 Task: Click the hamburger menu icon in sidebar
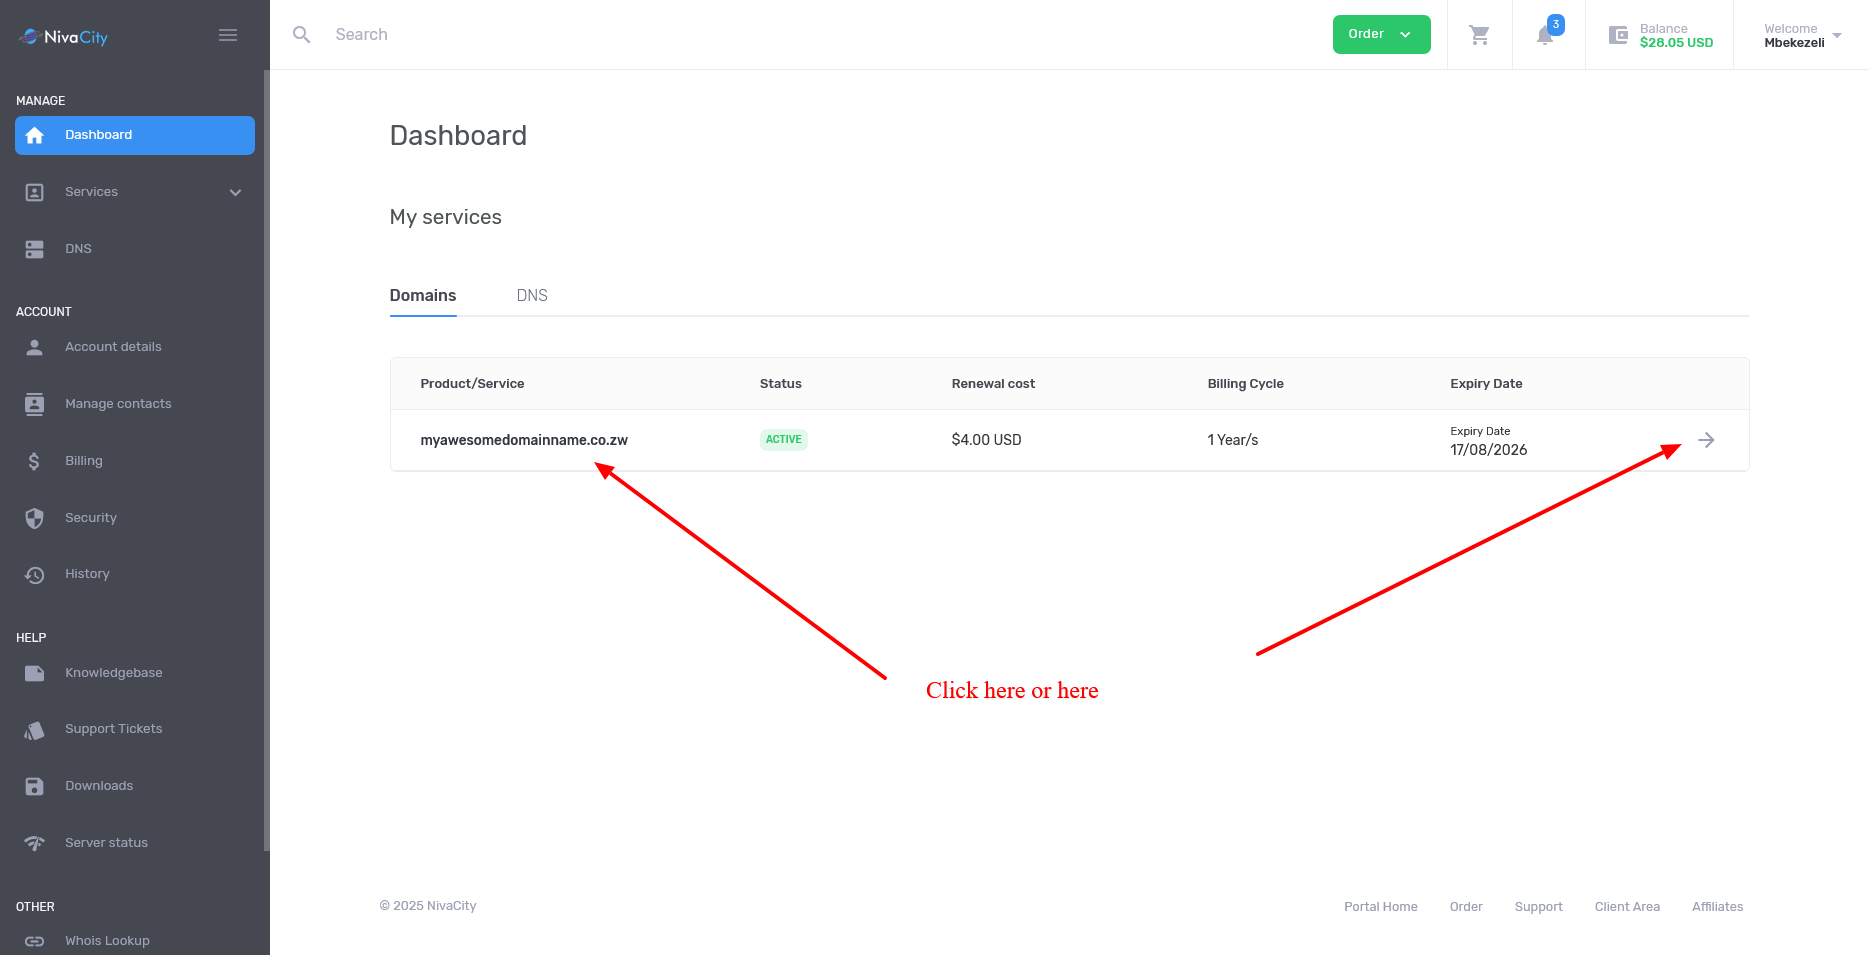click(x=228, y=35)
